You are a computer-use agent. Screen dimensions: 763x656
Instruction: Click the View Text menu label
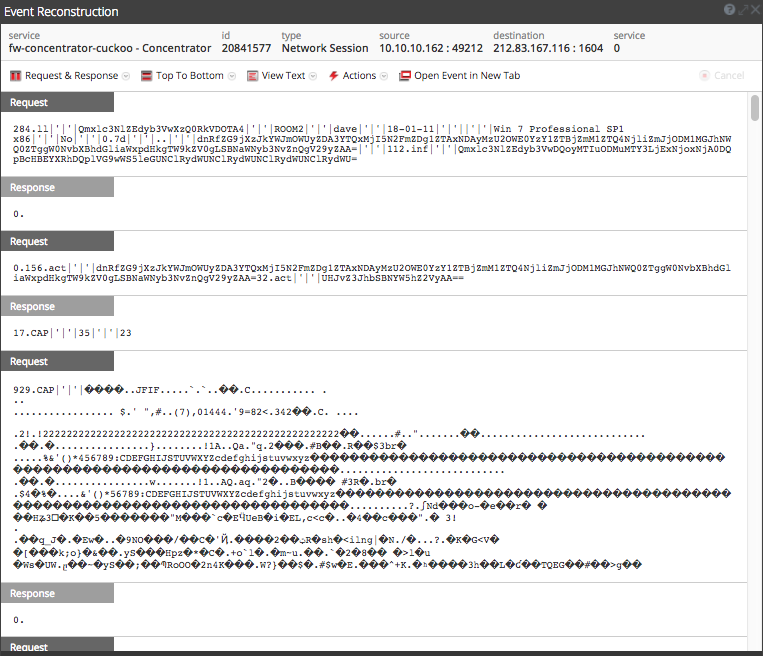(x=283, y=75)
